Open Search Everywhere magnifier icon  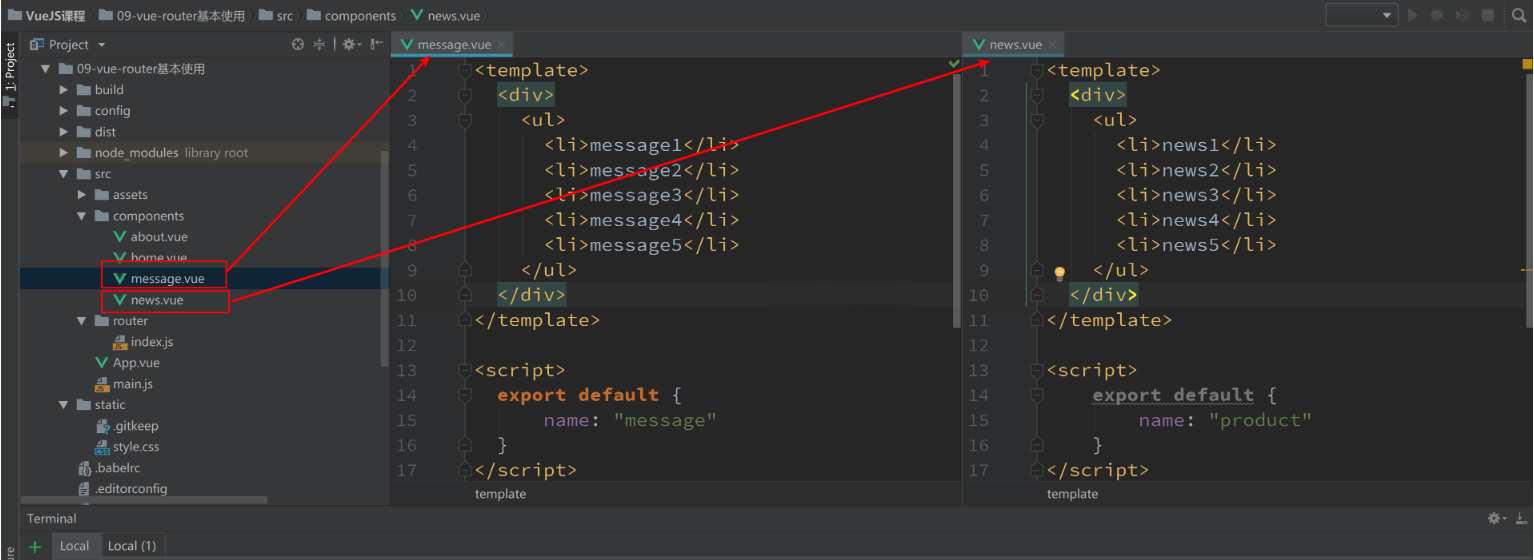coord(1517,15)
